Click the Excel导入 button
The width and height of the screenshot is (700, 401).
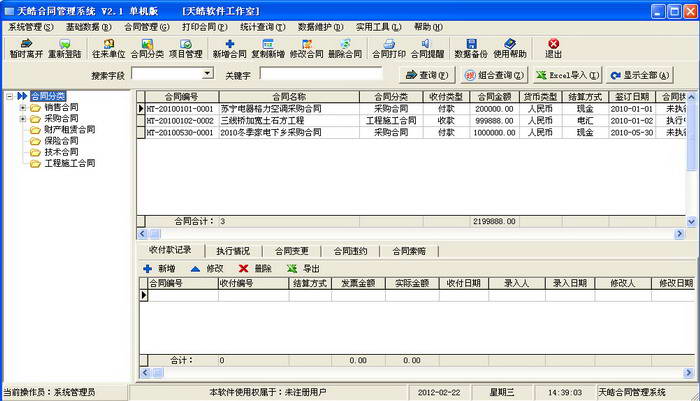pyautogui.click(x=567, y=75)
